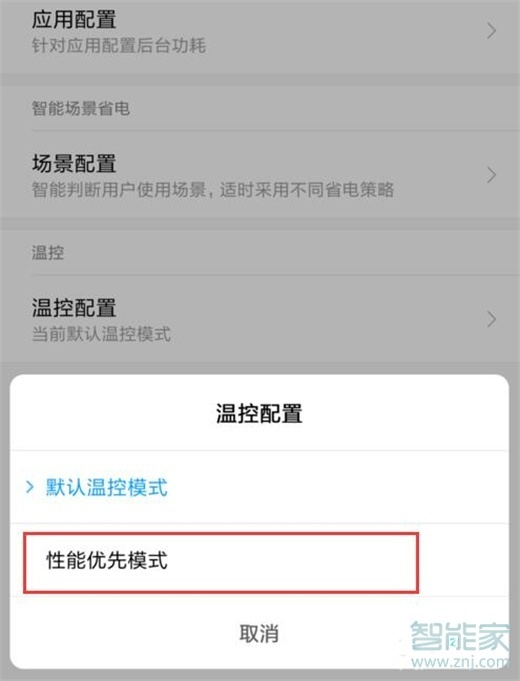Image resolution: width=520 pixels, height=681 pixels.
Task: Click chevron arrow beside 场景配置
Action: click(491, 175)
